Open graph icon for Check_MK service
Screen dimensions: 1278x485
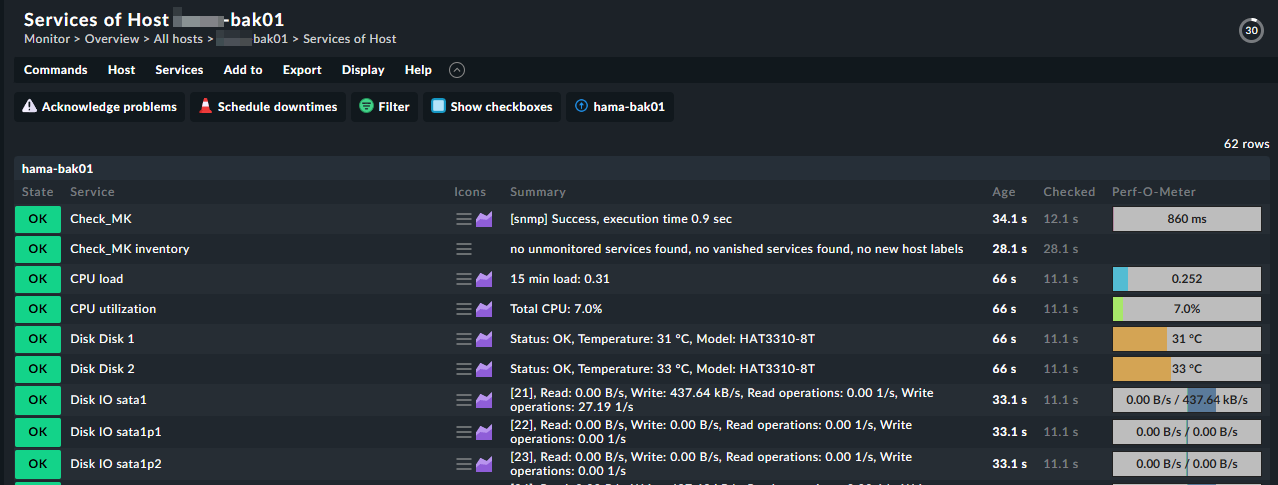(x=484, y=219)
